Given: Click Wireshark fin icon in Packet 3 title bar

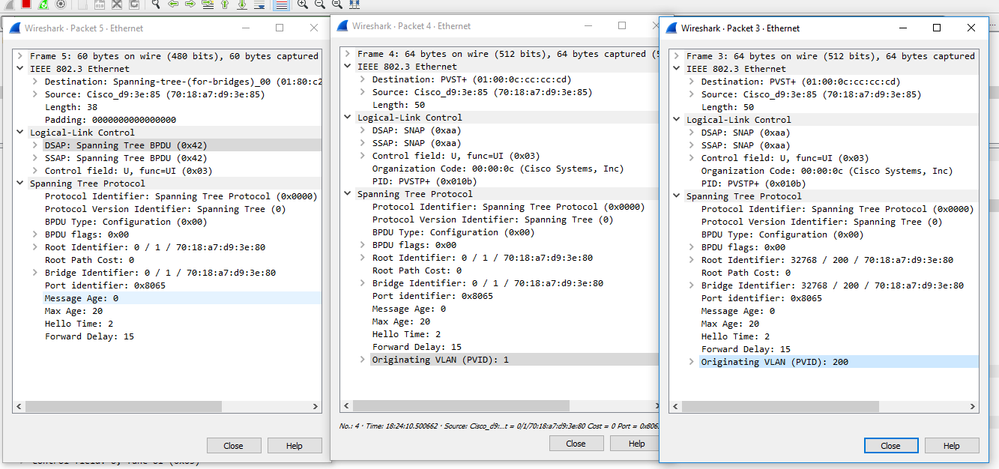Looking at the screenshot, I should tap(672, 28).
